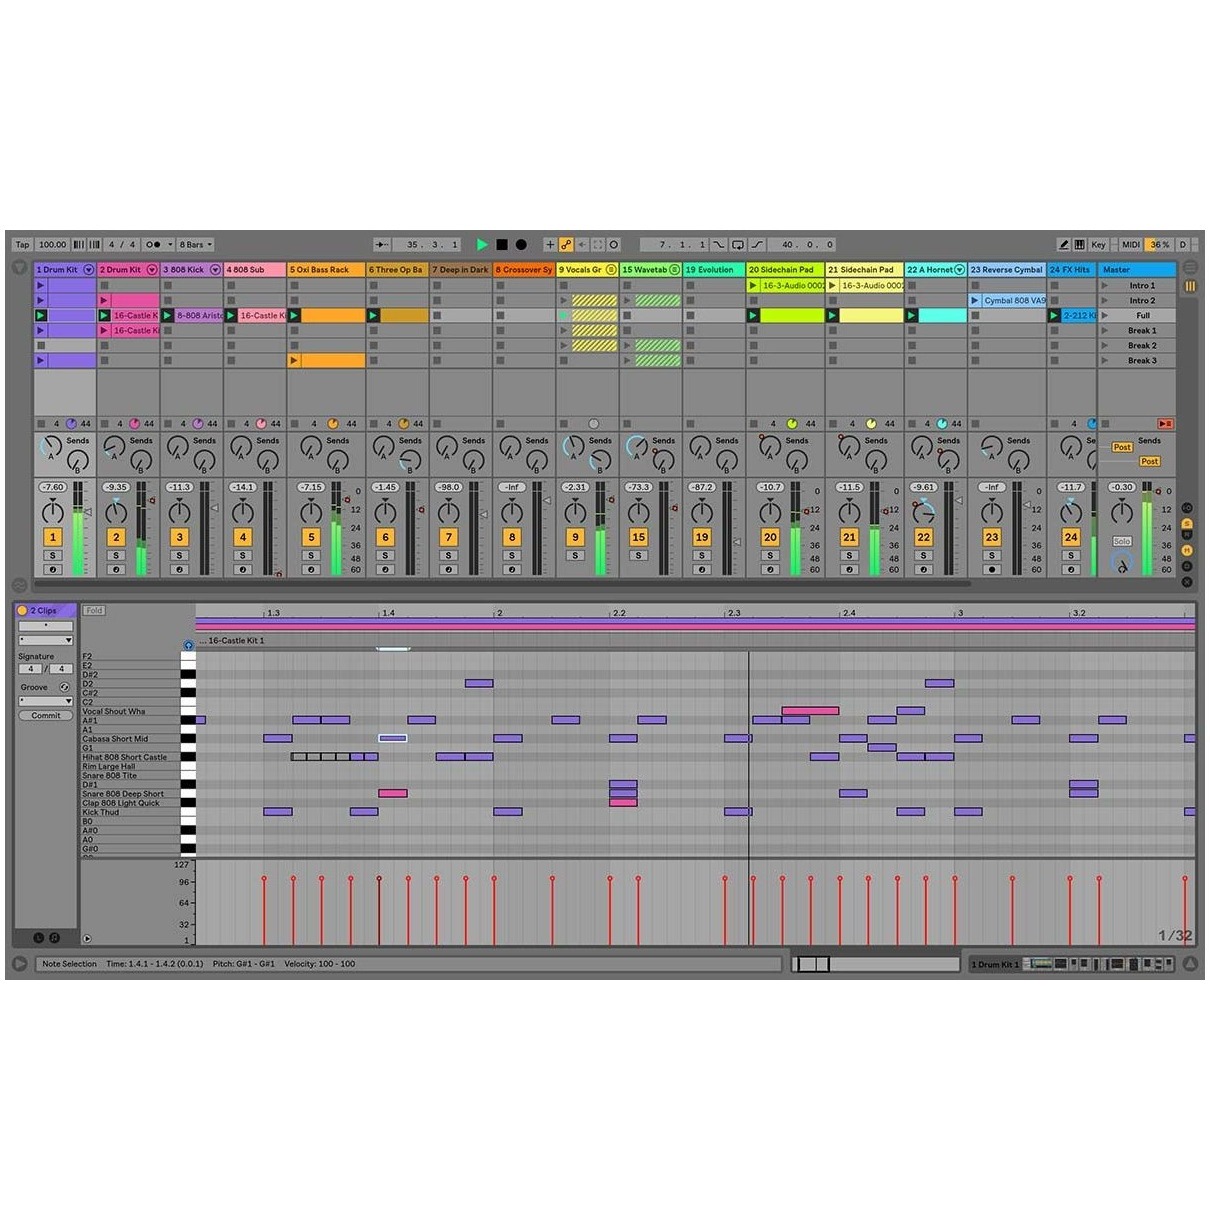Click the Automation Arm icon in transport
This screenshot has height=1210, width=1210.
pos(566,244)
